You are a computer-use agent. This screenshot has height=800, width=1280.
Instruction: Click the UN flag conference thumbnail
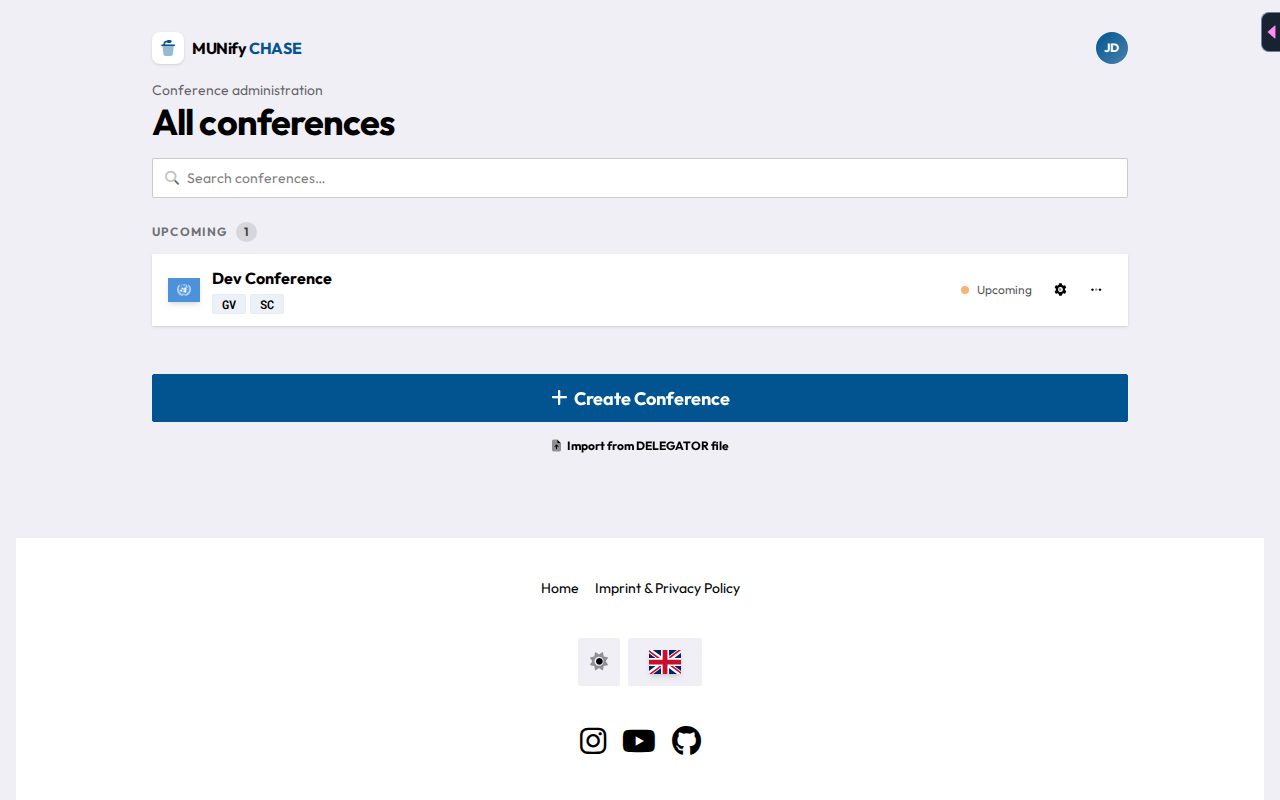tap(184, 290)
